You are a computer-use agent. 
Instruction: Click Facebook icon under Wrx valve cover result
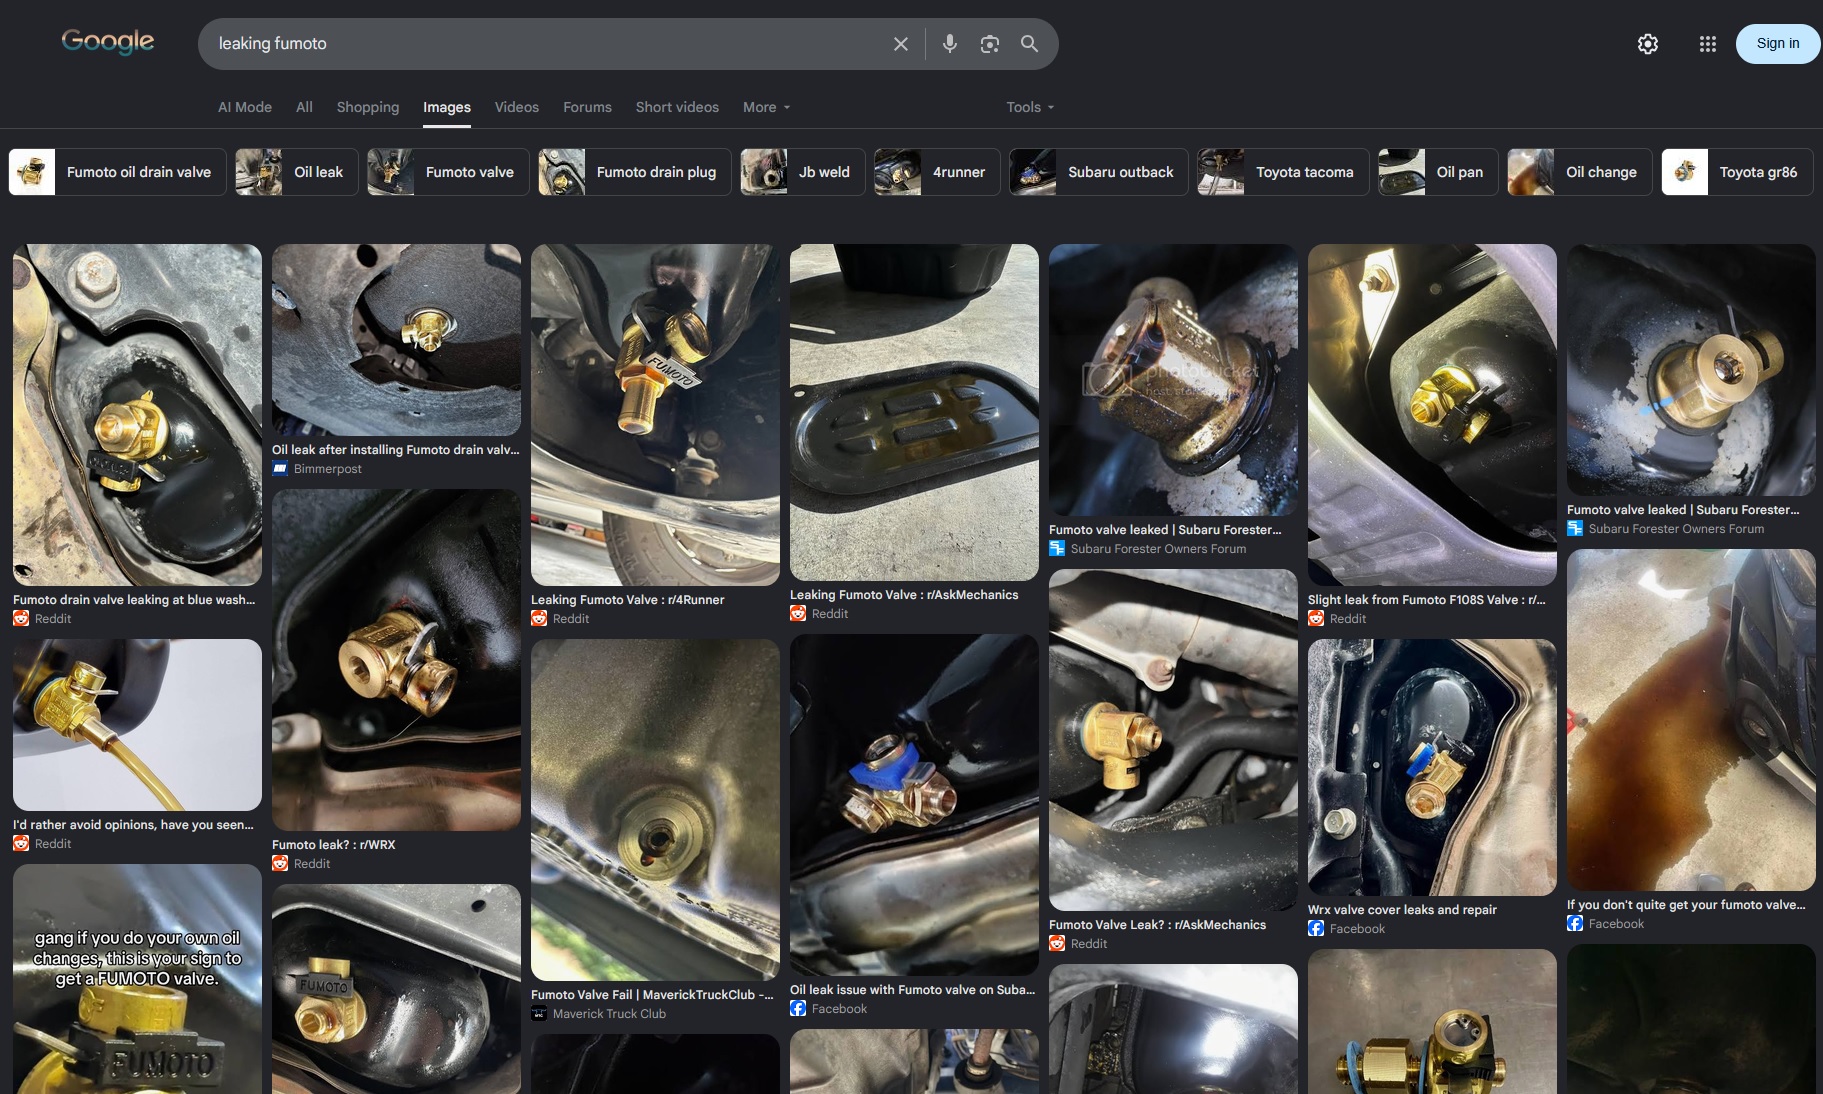point(1316,929)
